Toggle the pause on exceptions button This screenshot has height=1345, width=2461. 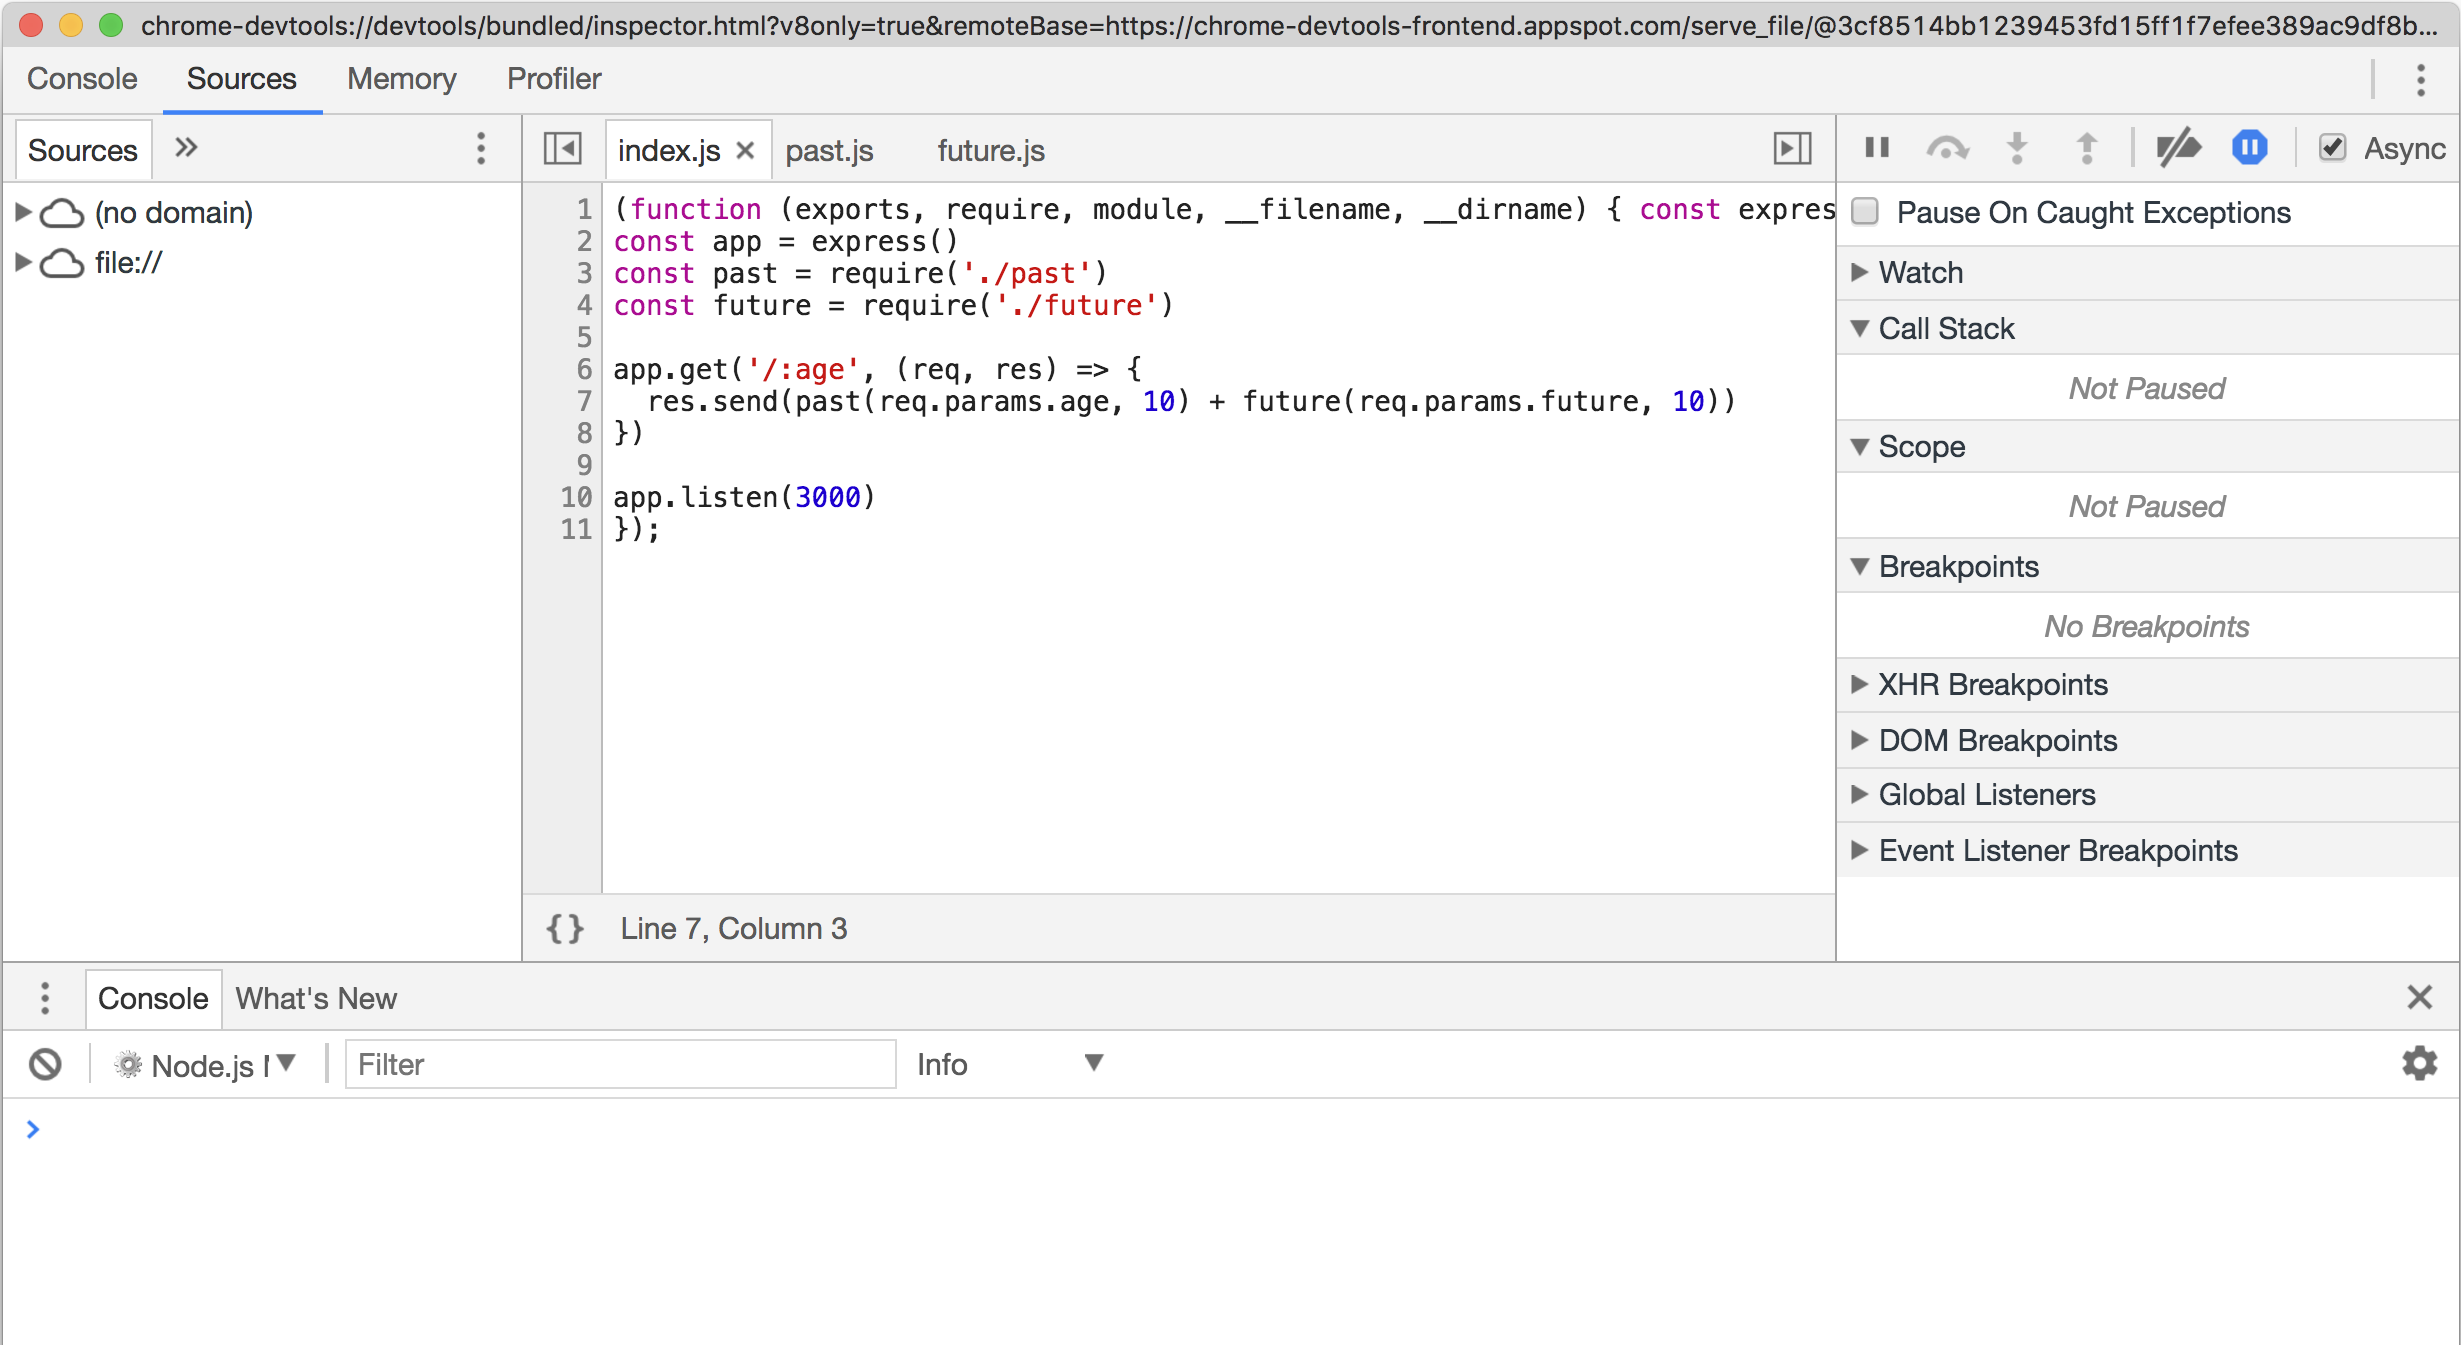[x=2250, y=148]
